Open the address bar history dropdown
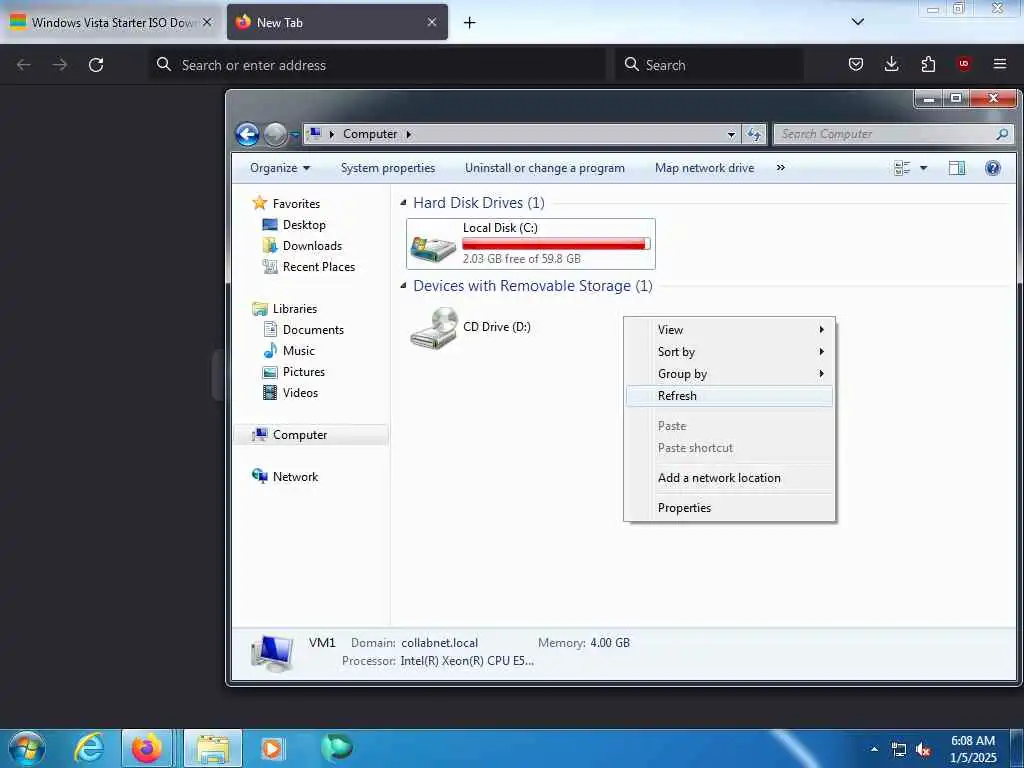 click(x=731, y=135)
